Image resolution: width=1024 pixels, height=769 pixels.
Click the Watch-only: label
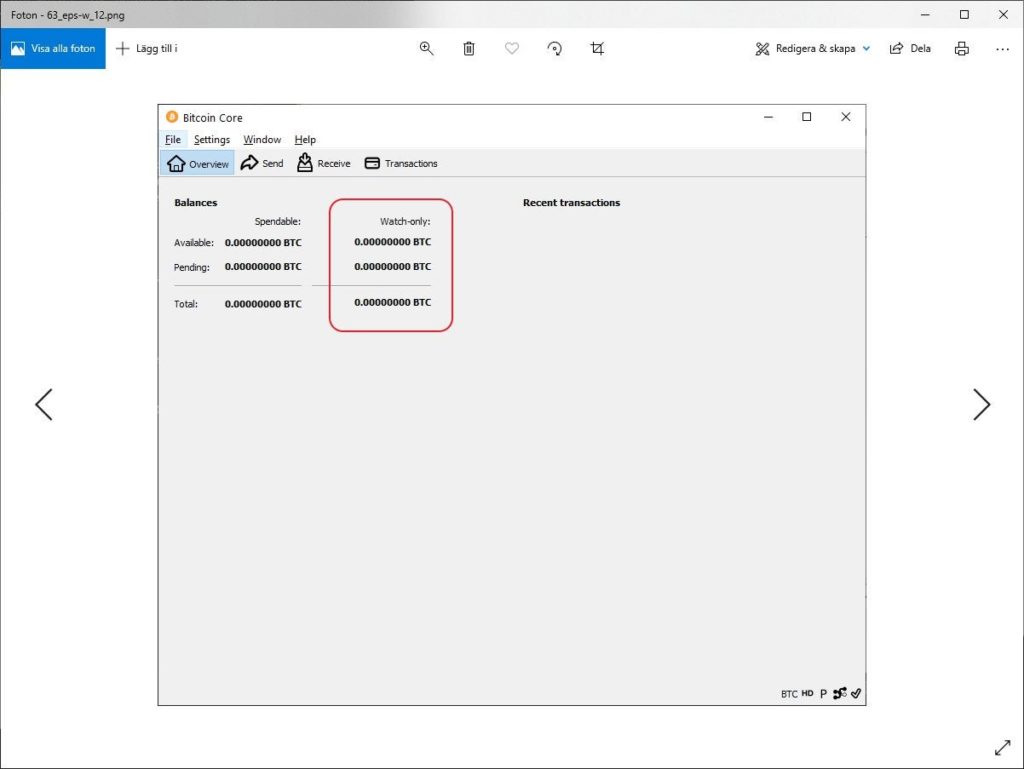tap(405, 221)
